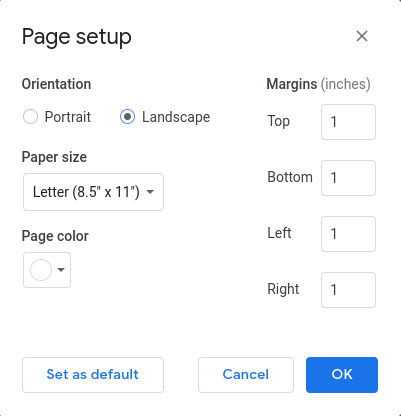Image resolution: width=401 pixels, height=416 pixels.
Task: Click the arrow beside Letter (8.5" x 11")
Action: point(150,192)
